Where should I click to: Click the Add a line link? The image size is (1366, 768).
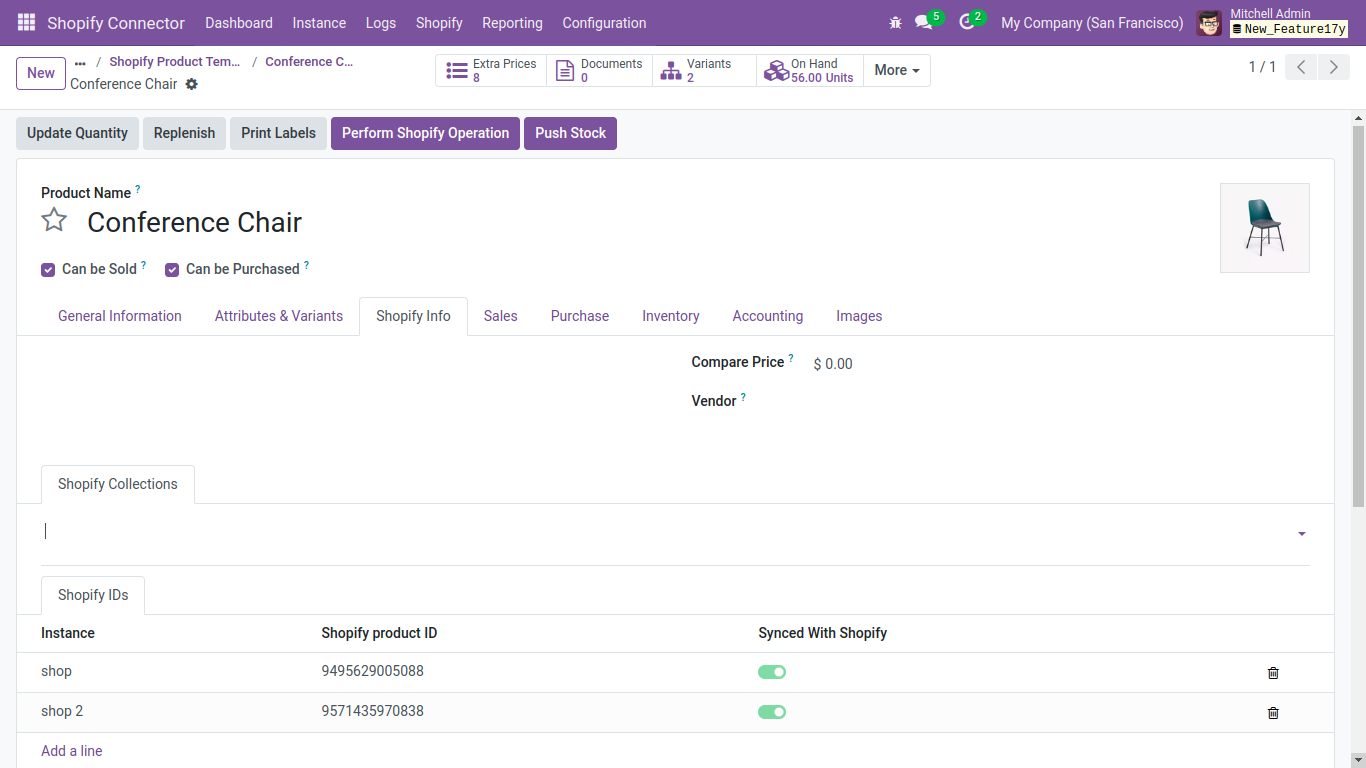[72, 751]
